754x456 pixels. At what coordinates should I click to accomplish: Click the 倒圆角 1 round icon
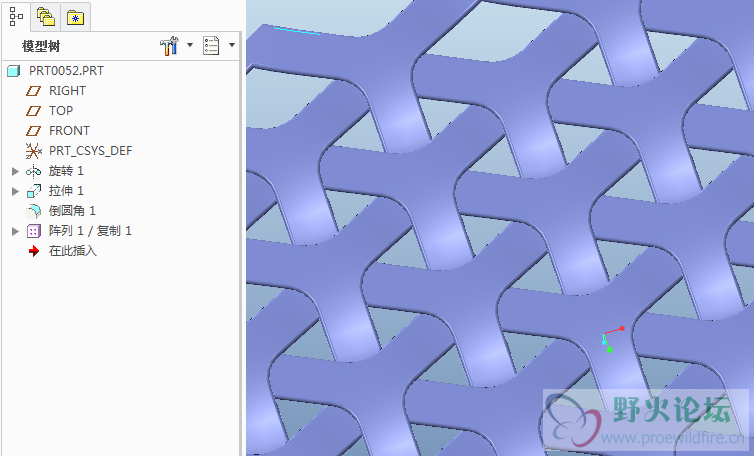(34, 211)
